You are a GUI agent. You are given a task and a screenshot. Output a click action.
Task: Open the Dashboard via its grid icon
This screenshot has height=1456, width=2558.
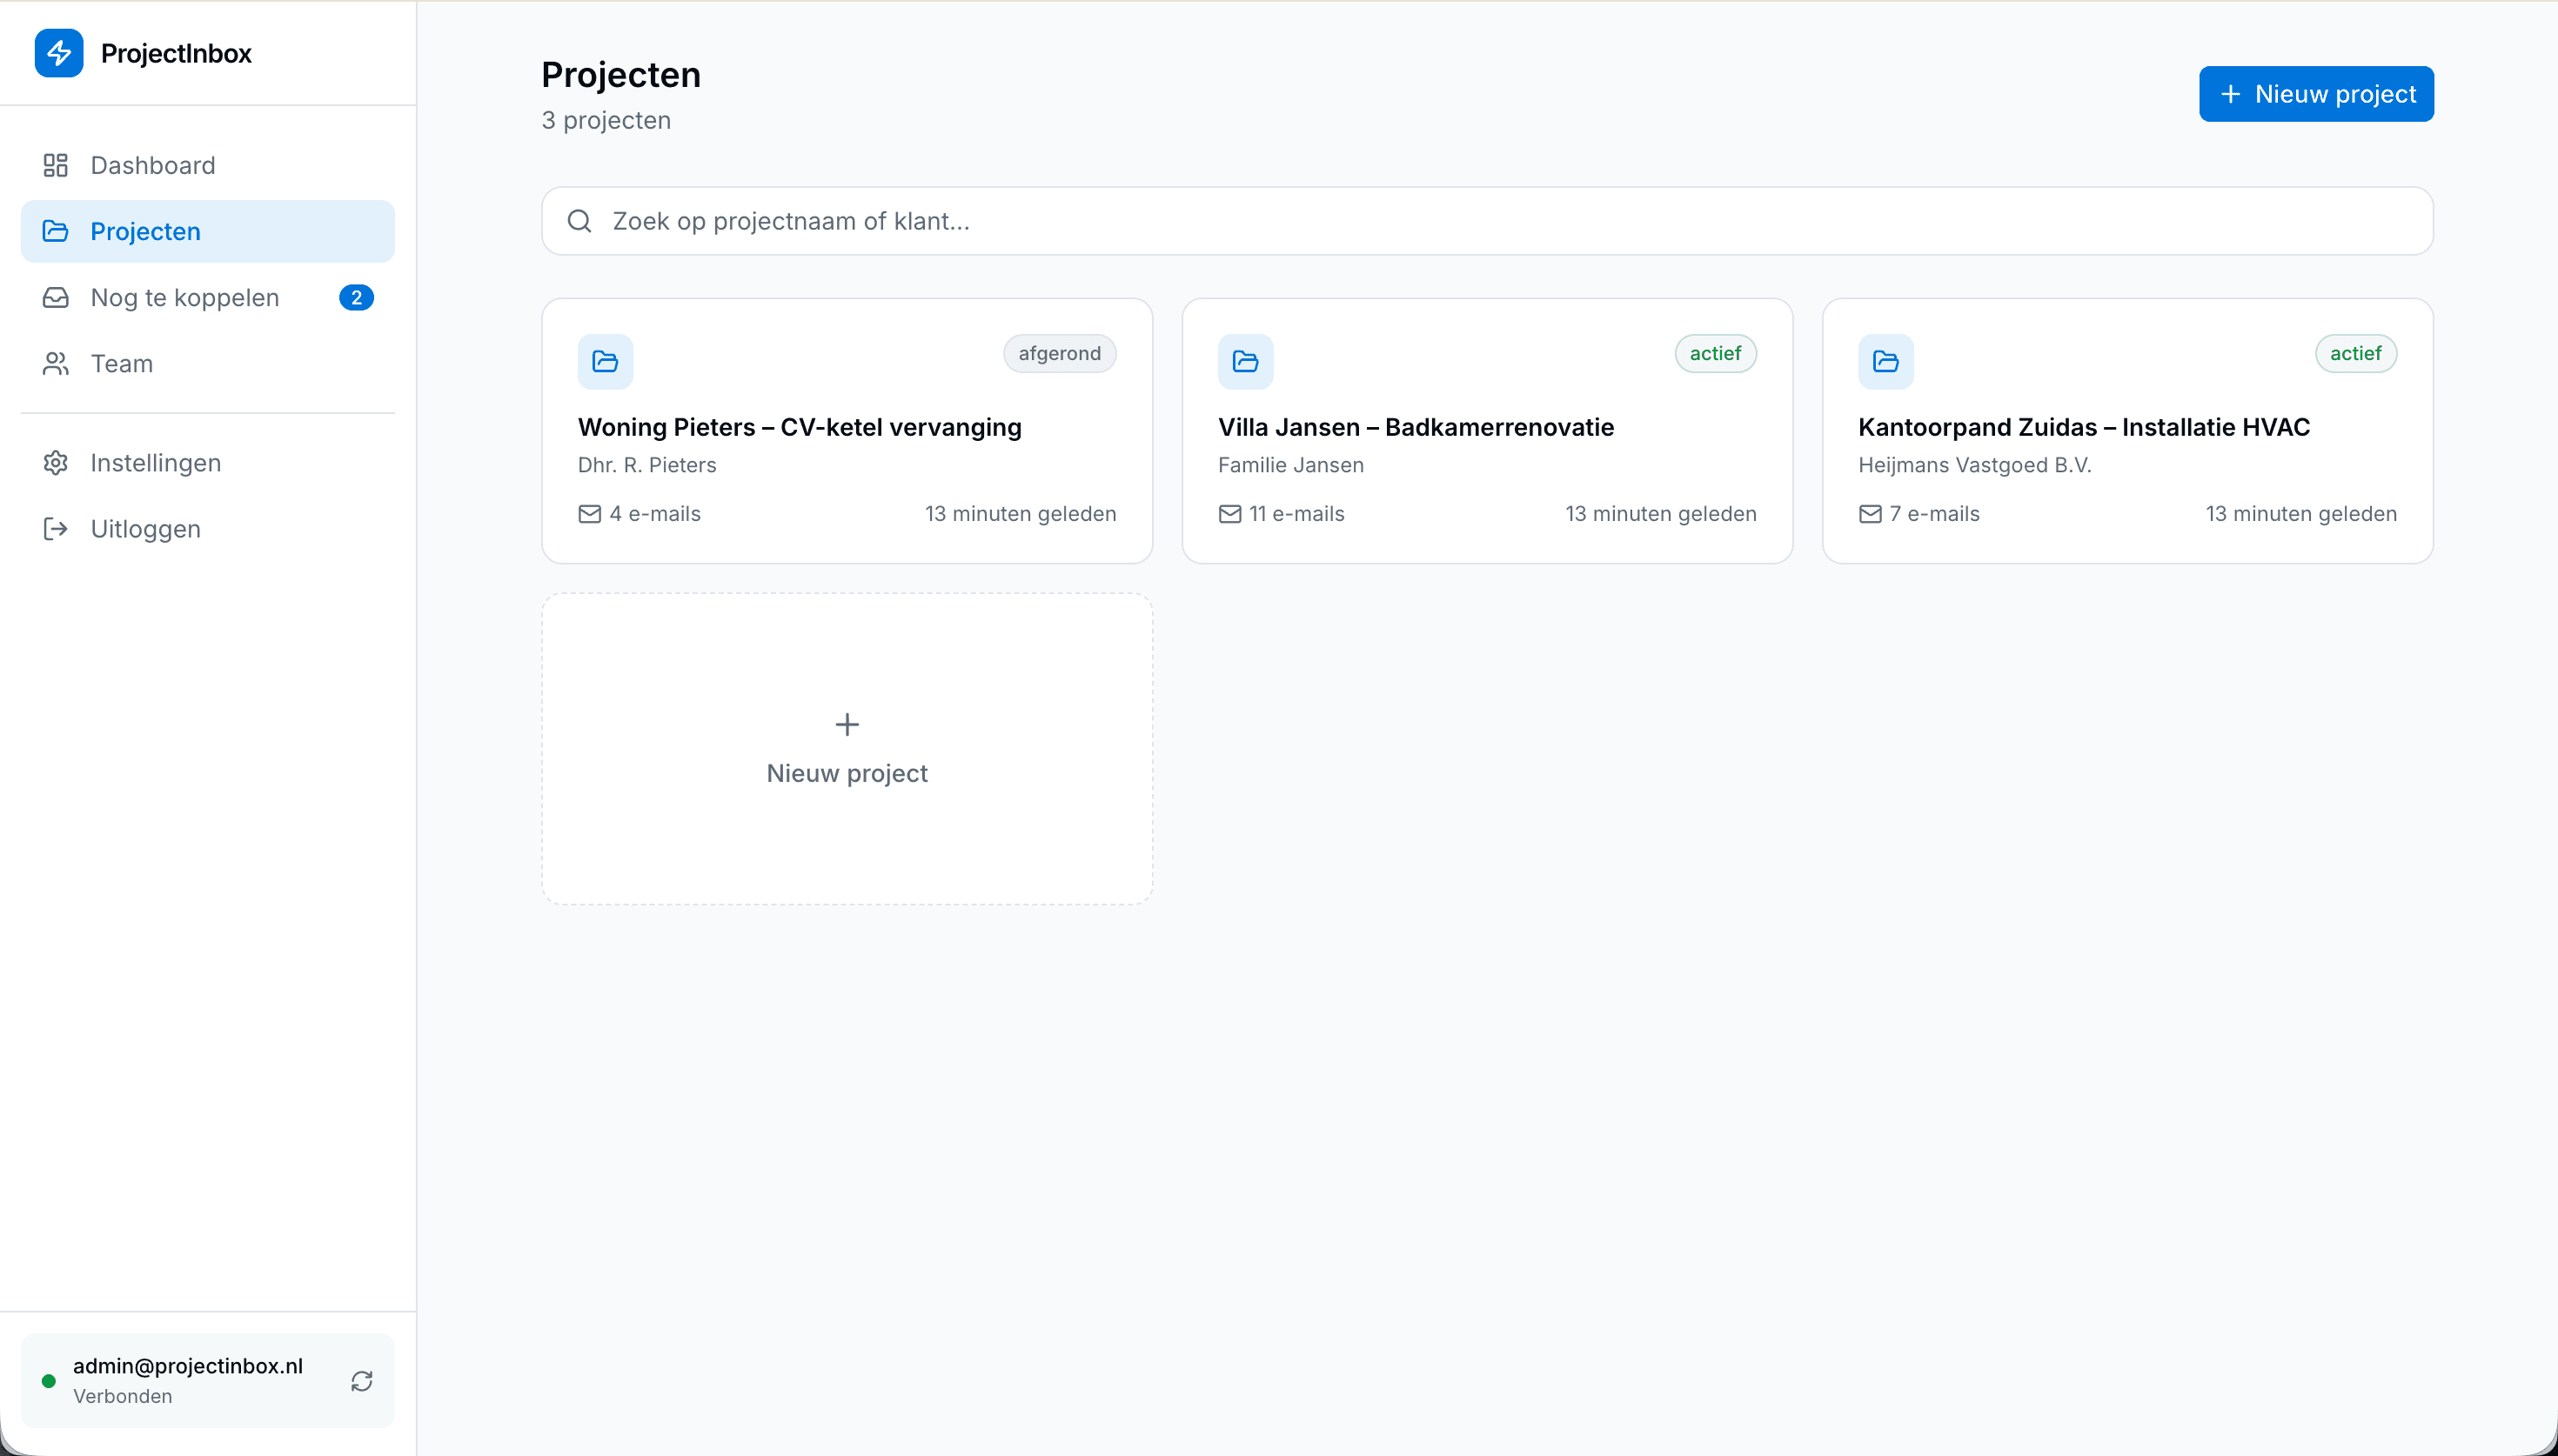[56, 165]
